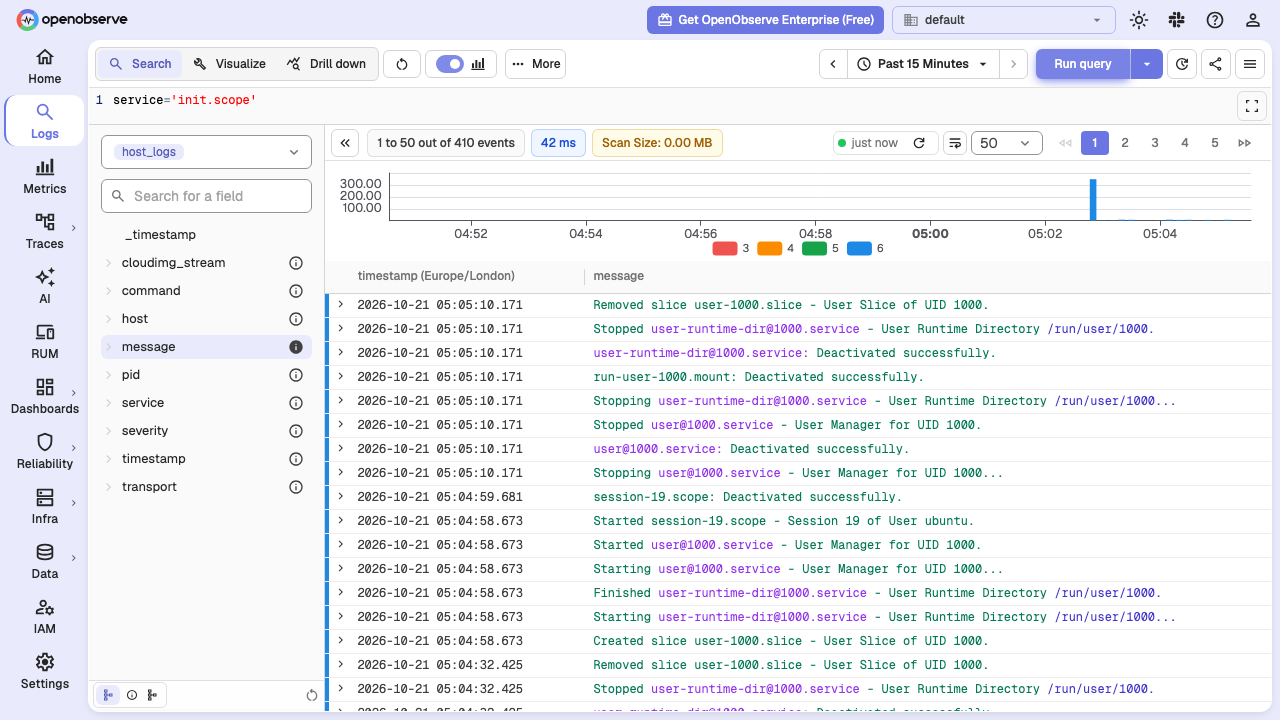Open Metrics in the sidebar
The height and width of the screenshot is (720, 1280).
45,177
